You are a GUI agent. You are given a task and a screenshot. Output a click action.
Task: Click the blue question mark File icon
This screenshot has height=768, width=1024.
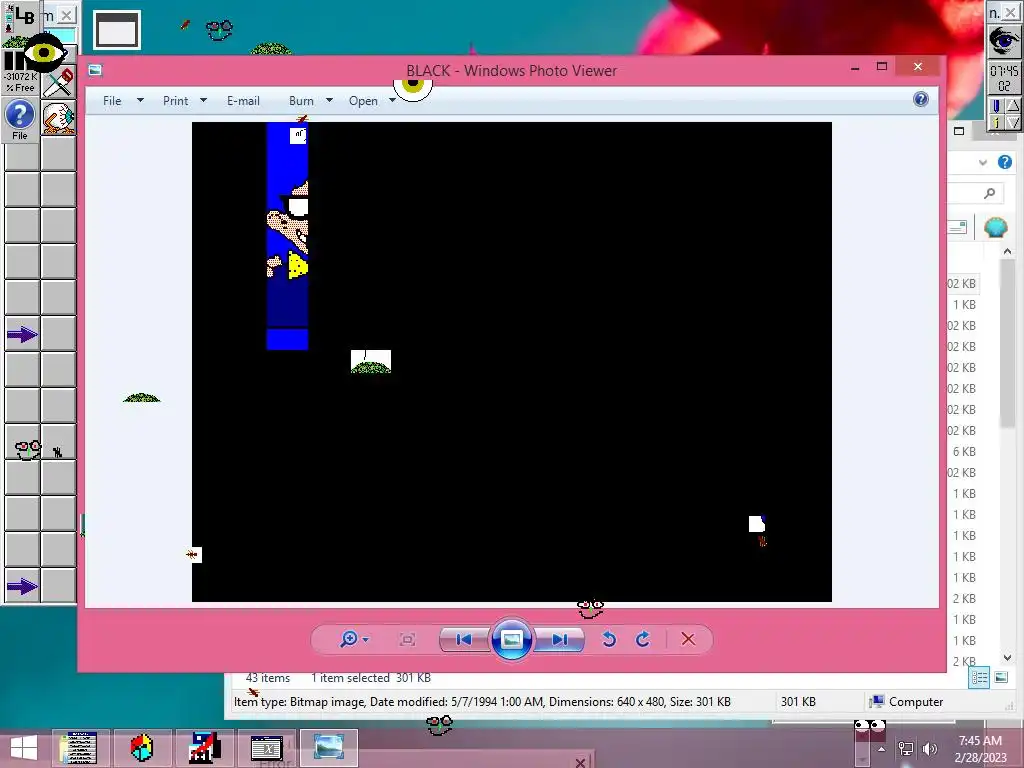point(20,119)
